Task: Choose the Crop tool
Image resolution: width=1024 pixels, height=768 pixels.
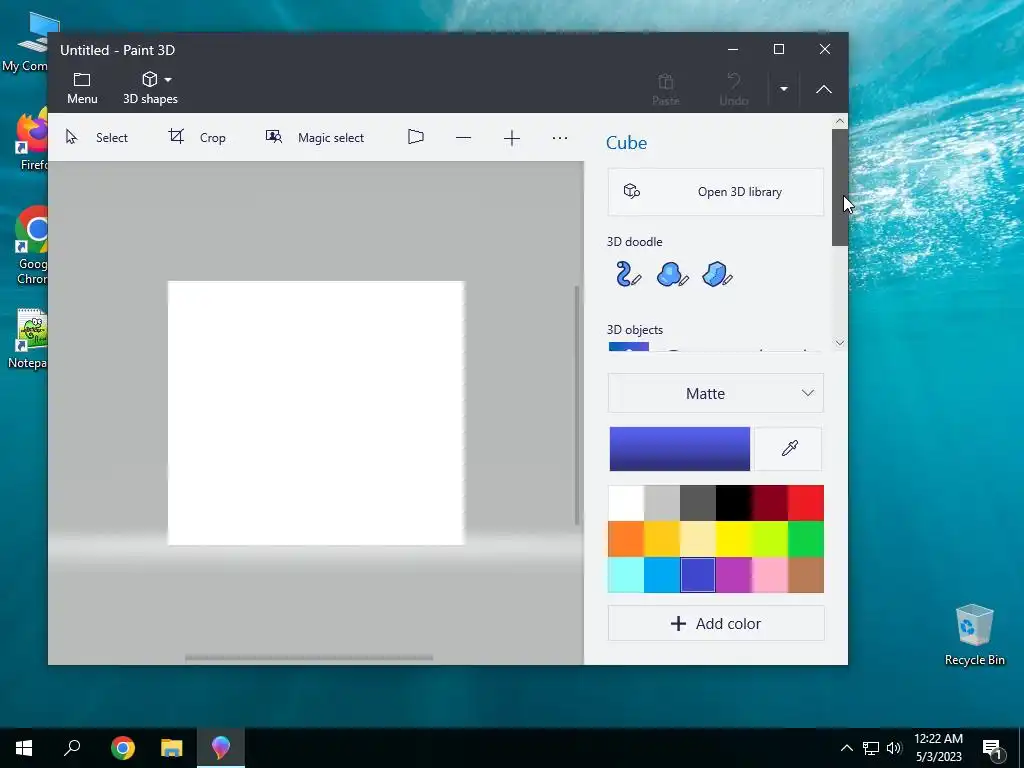Action: pos(197,137)
